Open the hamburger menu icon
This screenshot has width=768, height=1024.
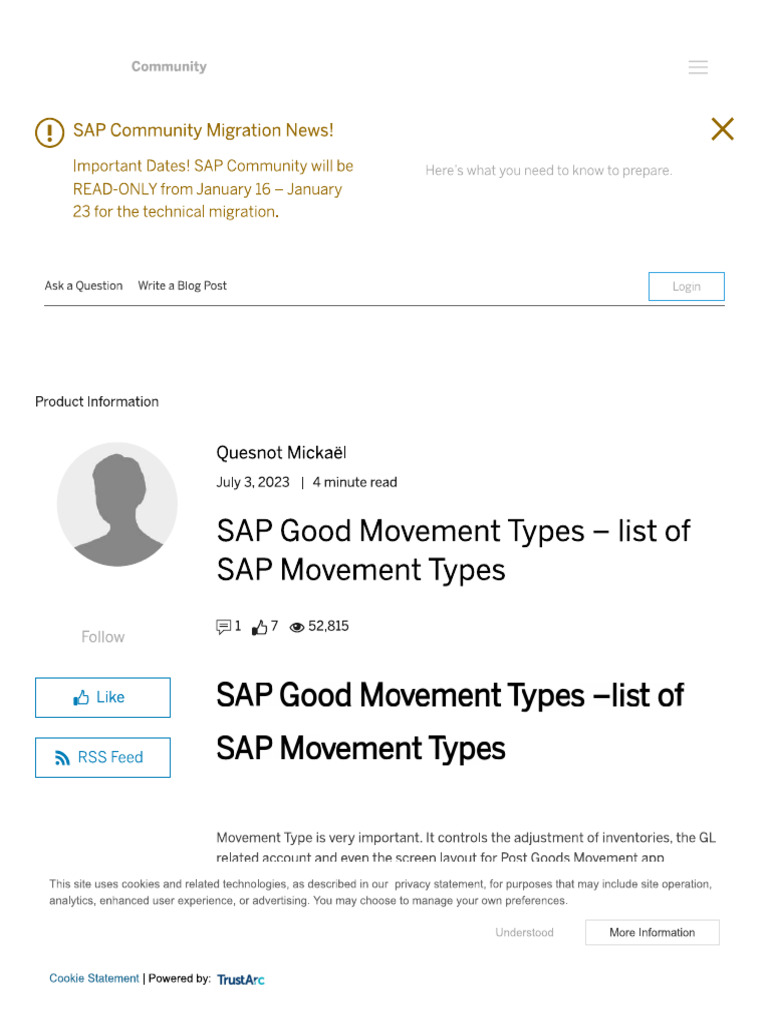pyautogui.click(x=698, y=67)
